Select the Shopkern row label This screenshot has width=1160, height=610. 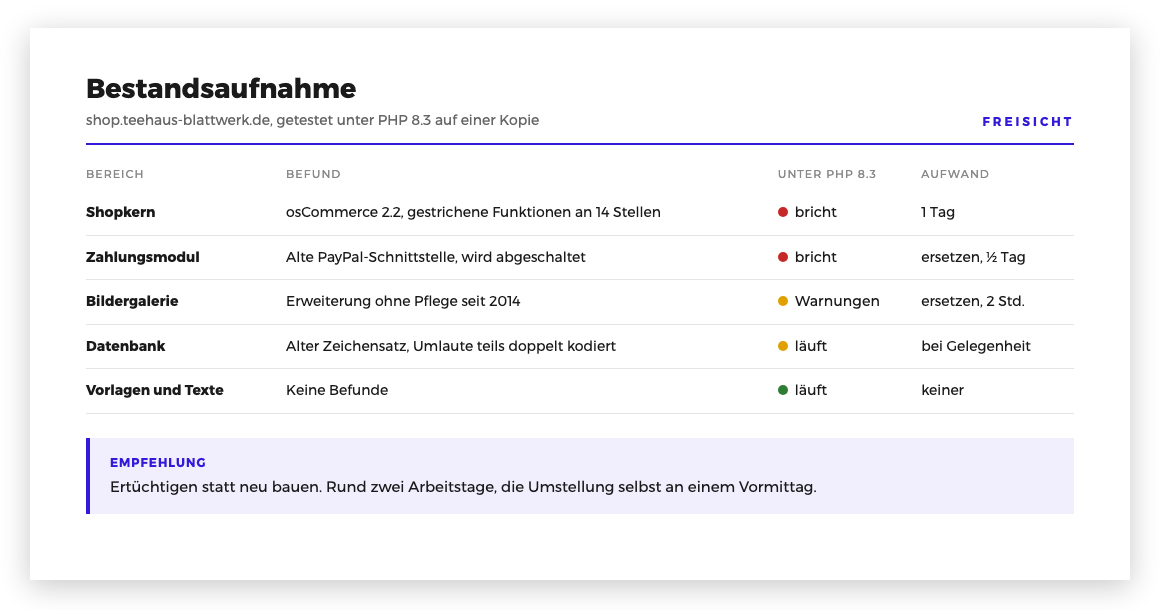coord(121,212)
